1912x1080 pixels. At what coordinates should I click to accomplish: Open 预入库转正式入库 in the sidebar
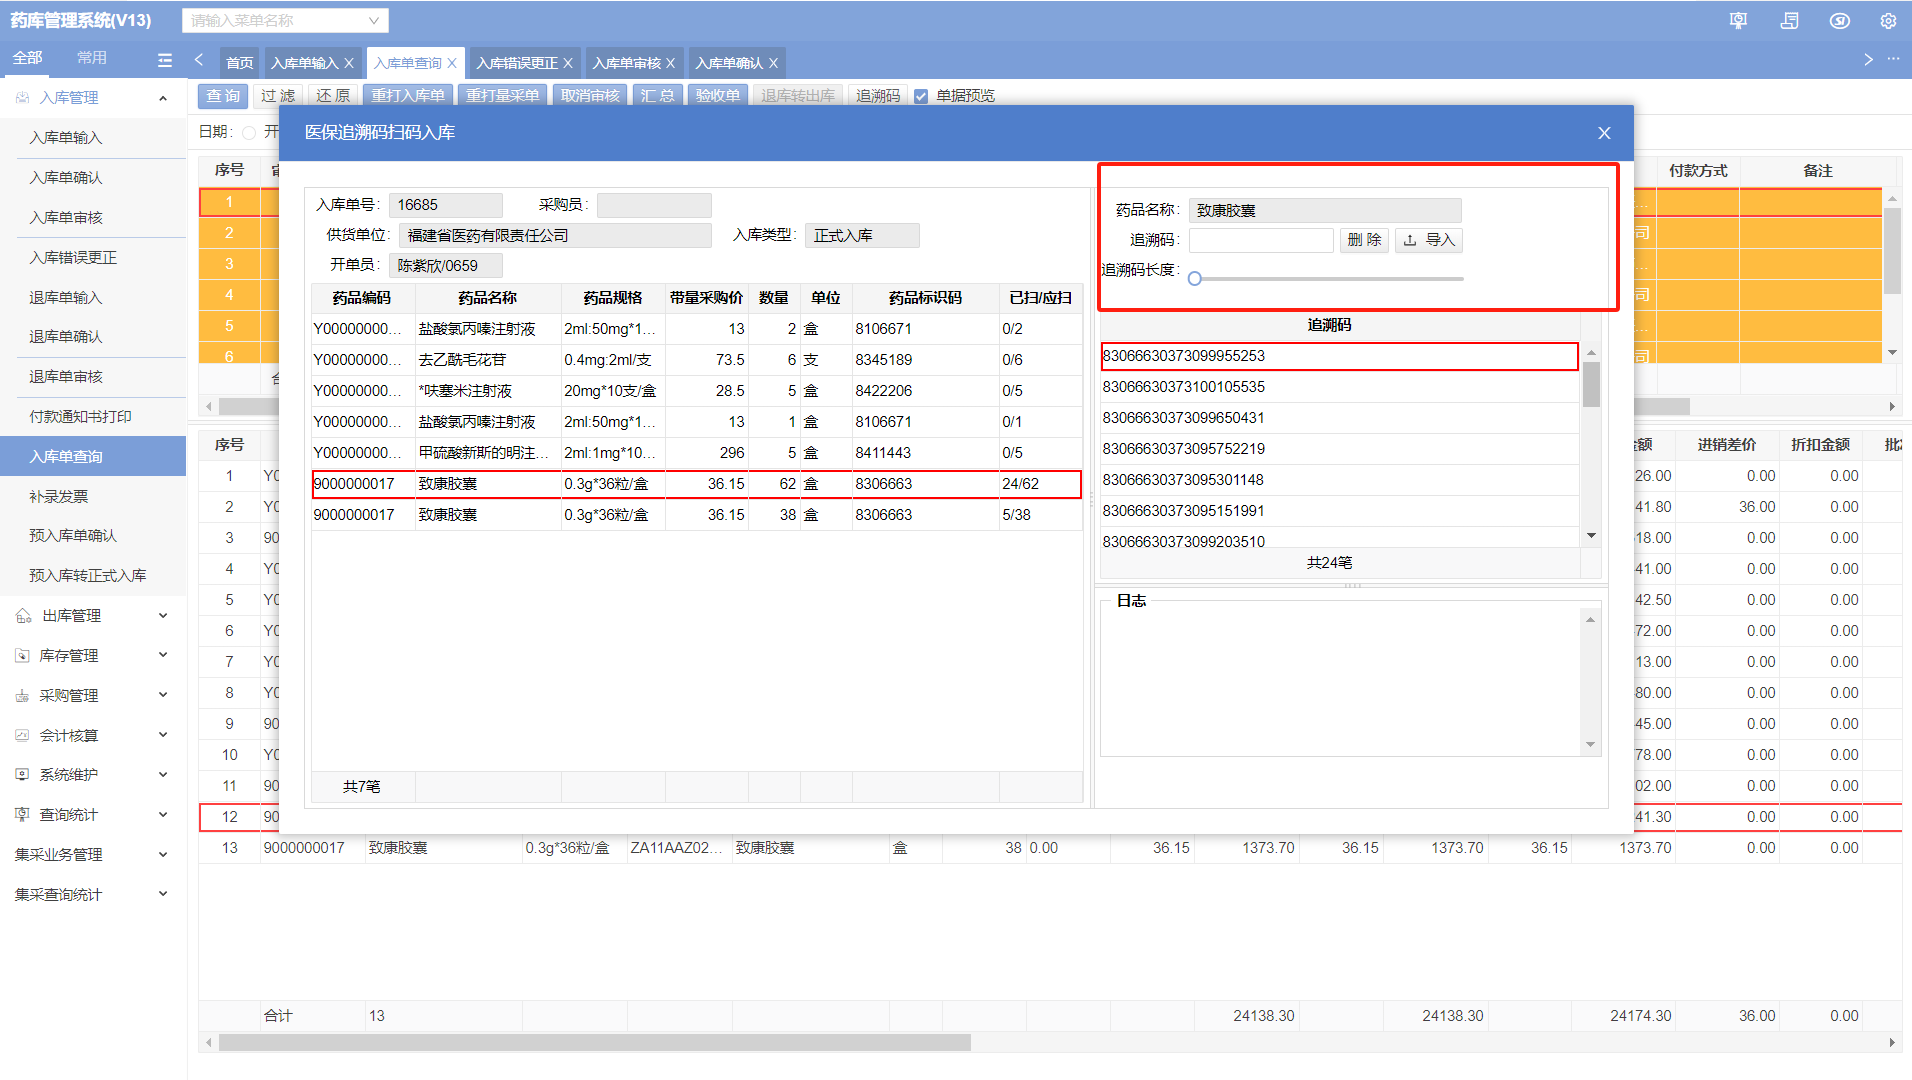coord(88,576)
